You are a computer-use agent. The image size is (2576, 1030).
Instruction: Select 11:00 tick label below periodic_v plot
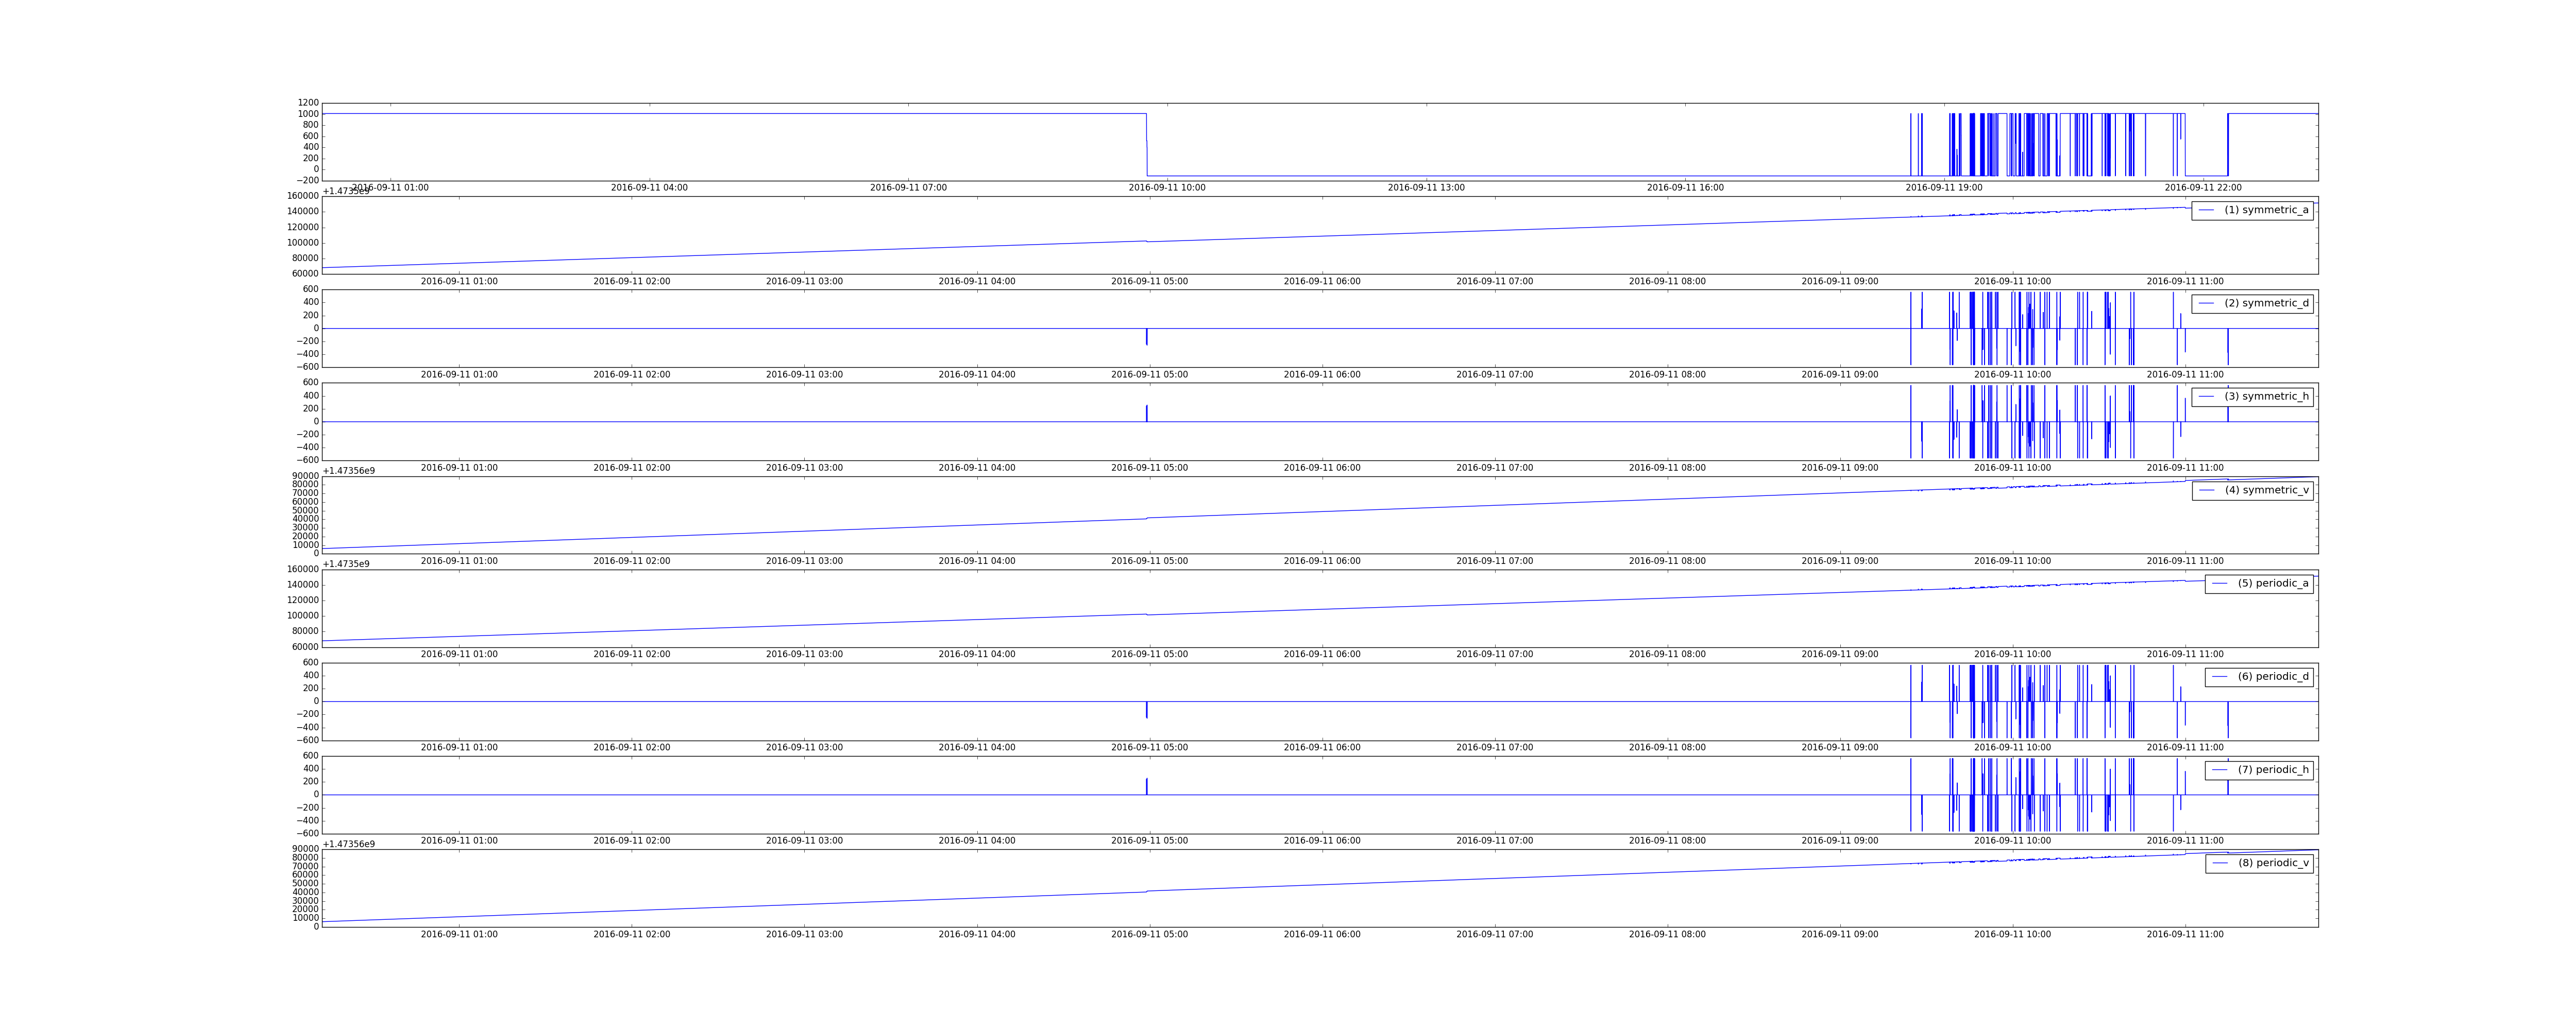2185,935
